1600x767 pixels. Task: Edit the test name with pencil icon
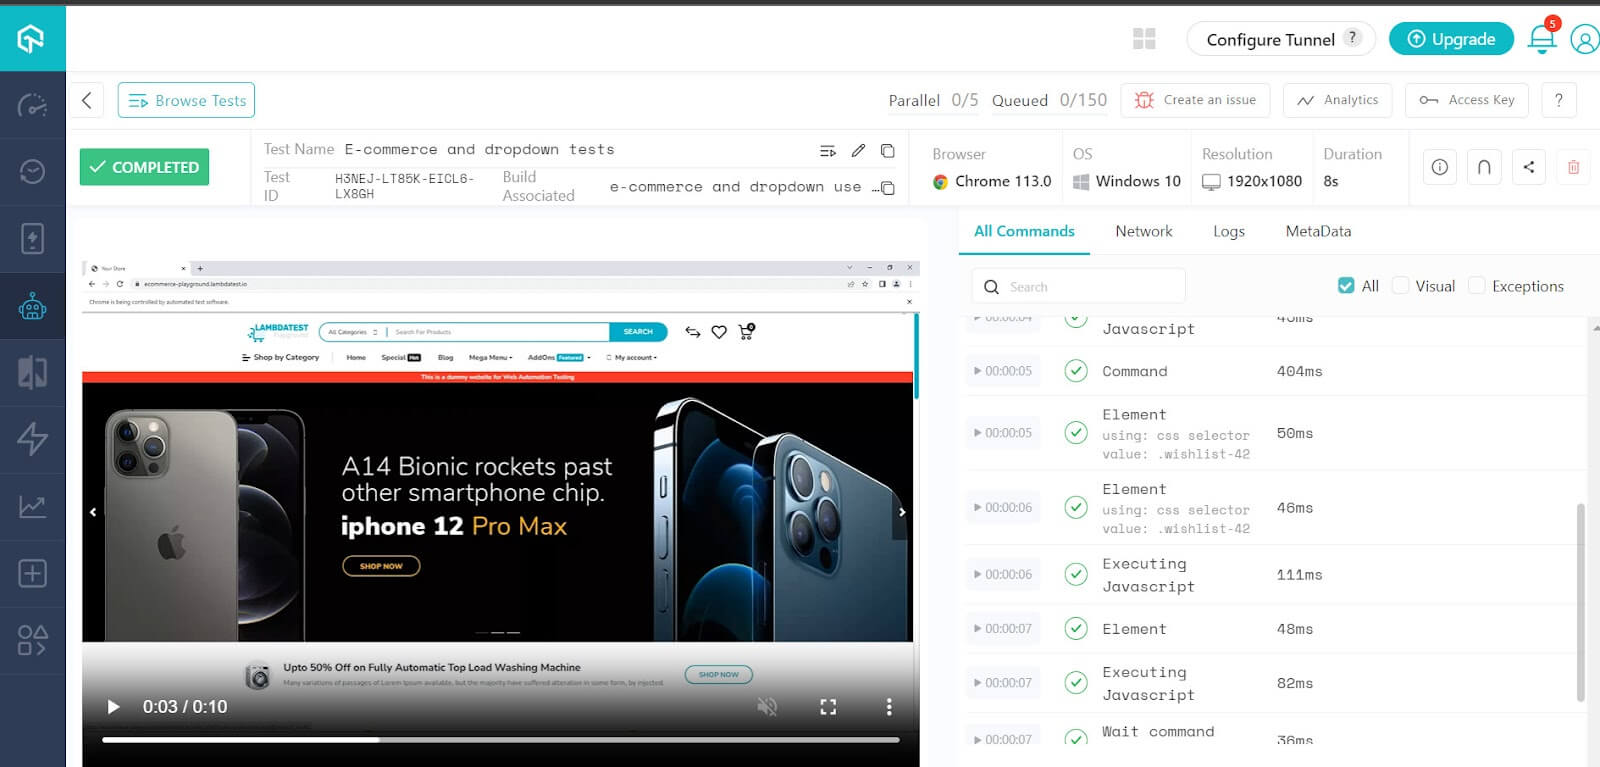[858, 150]
